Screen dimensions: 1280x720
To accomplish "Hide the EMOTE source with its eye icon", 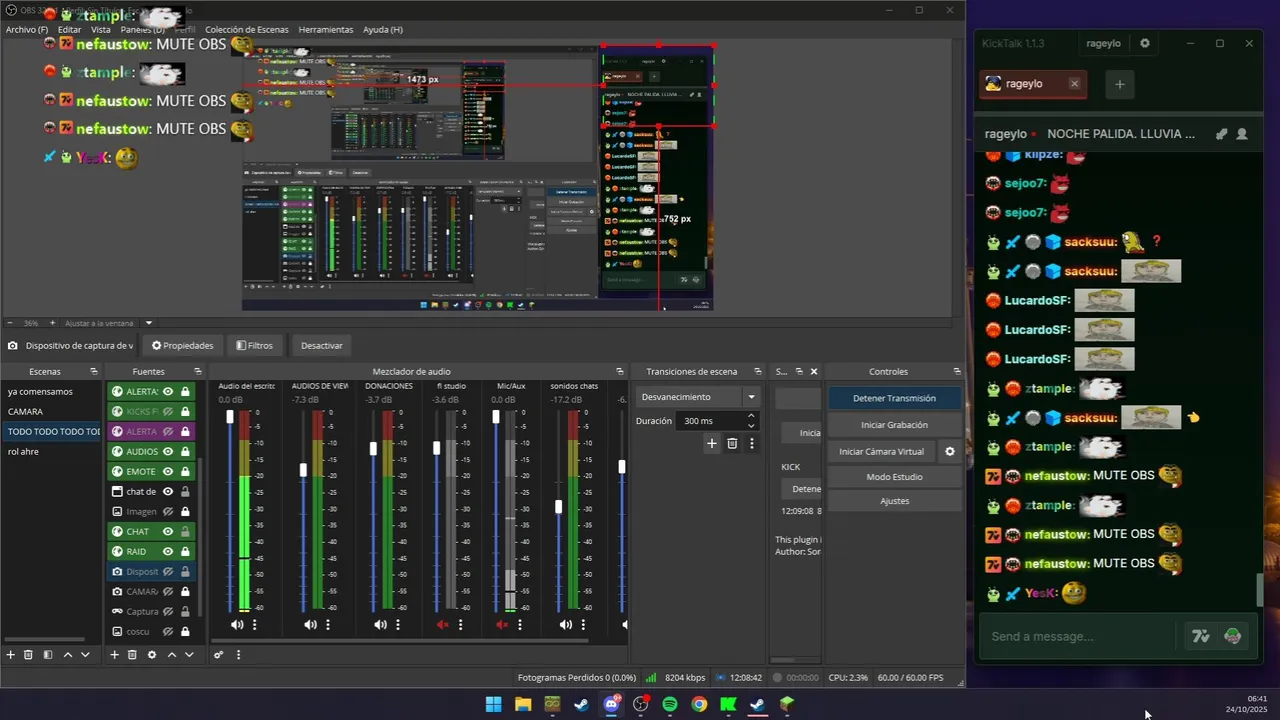I will [168, 472].
